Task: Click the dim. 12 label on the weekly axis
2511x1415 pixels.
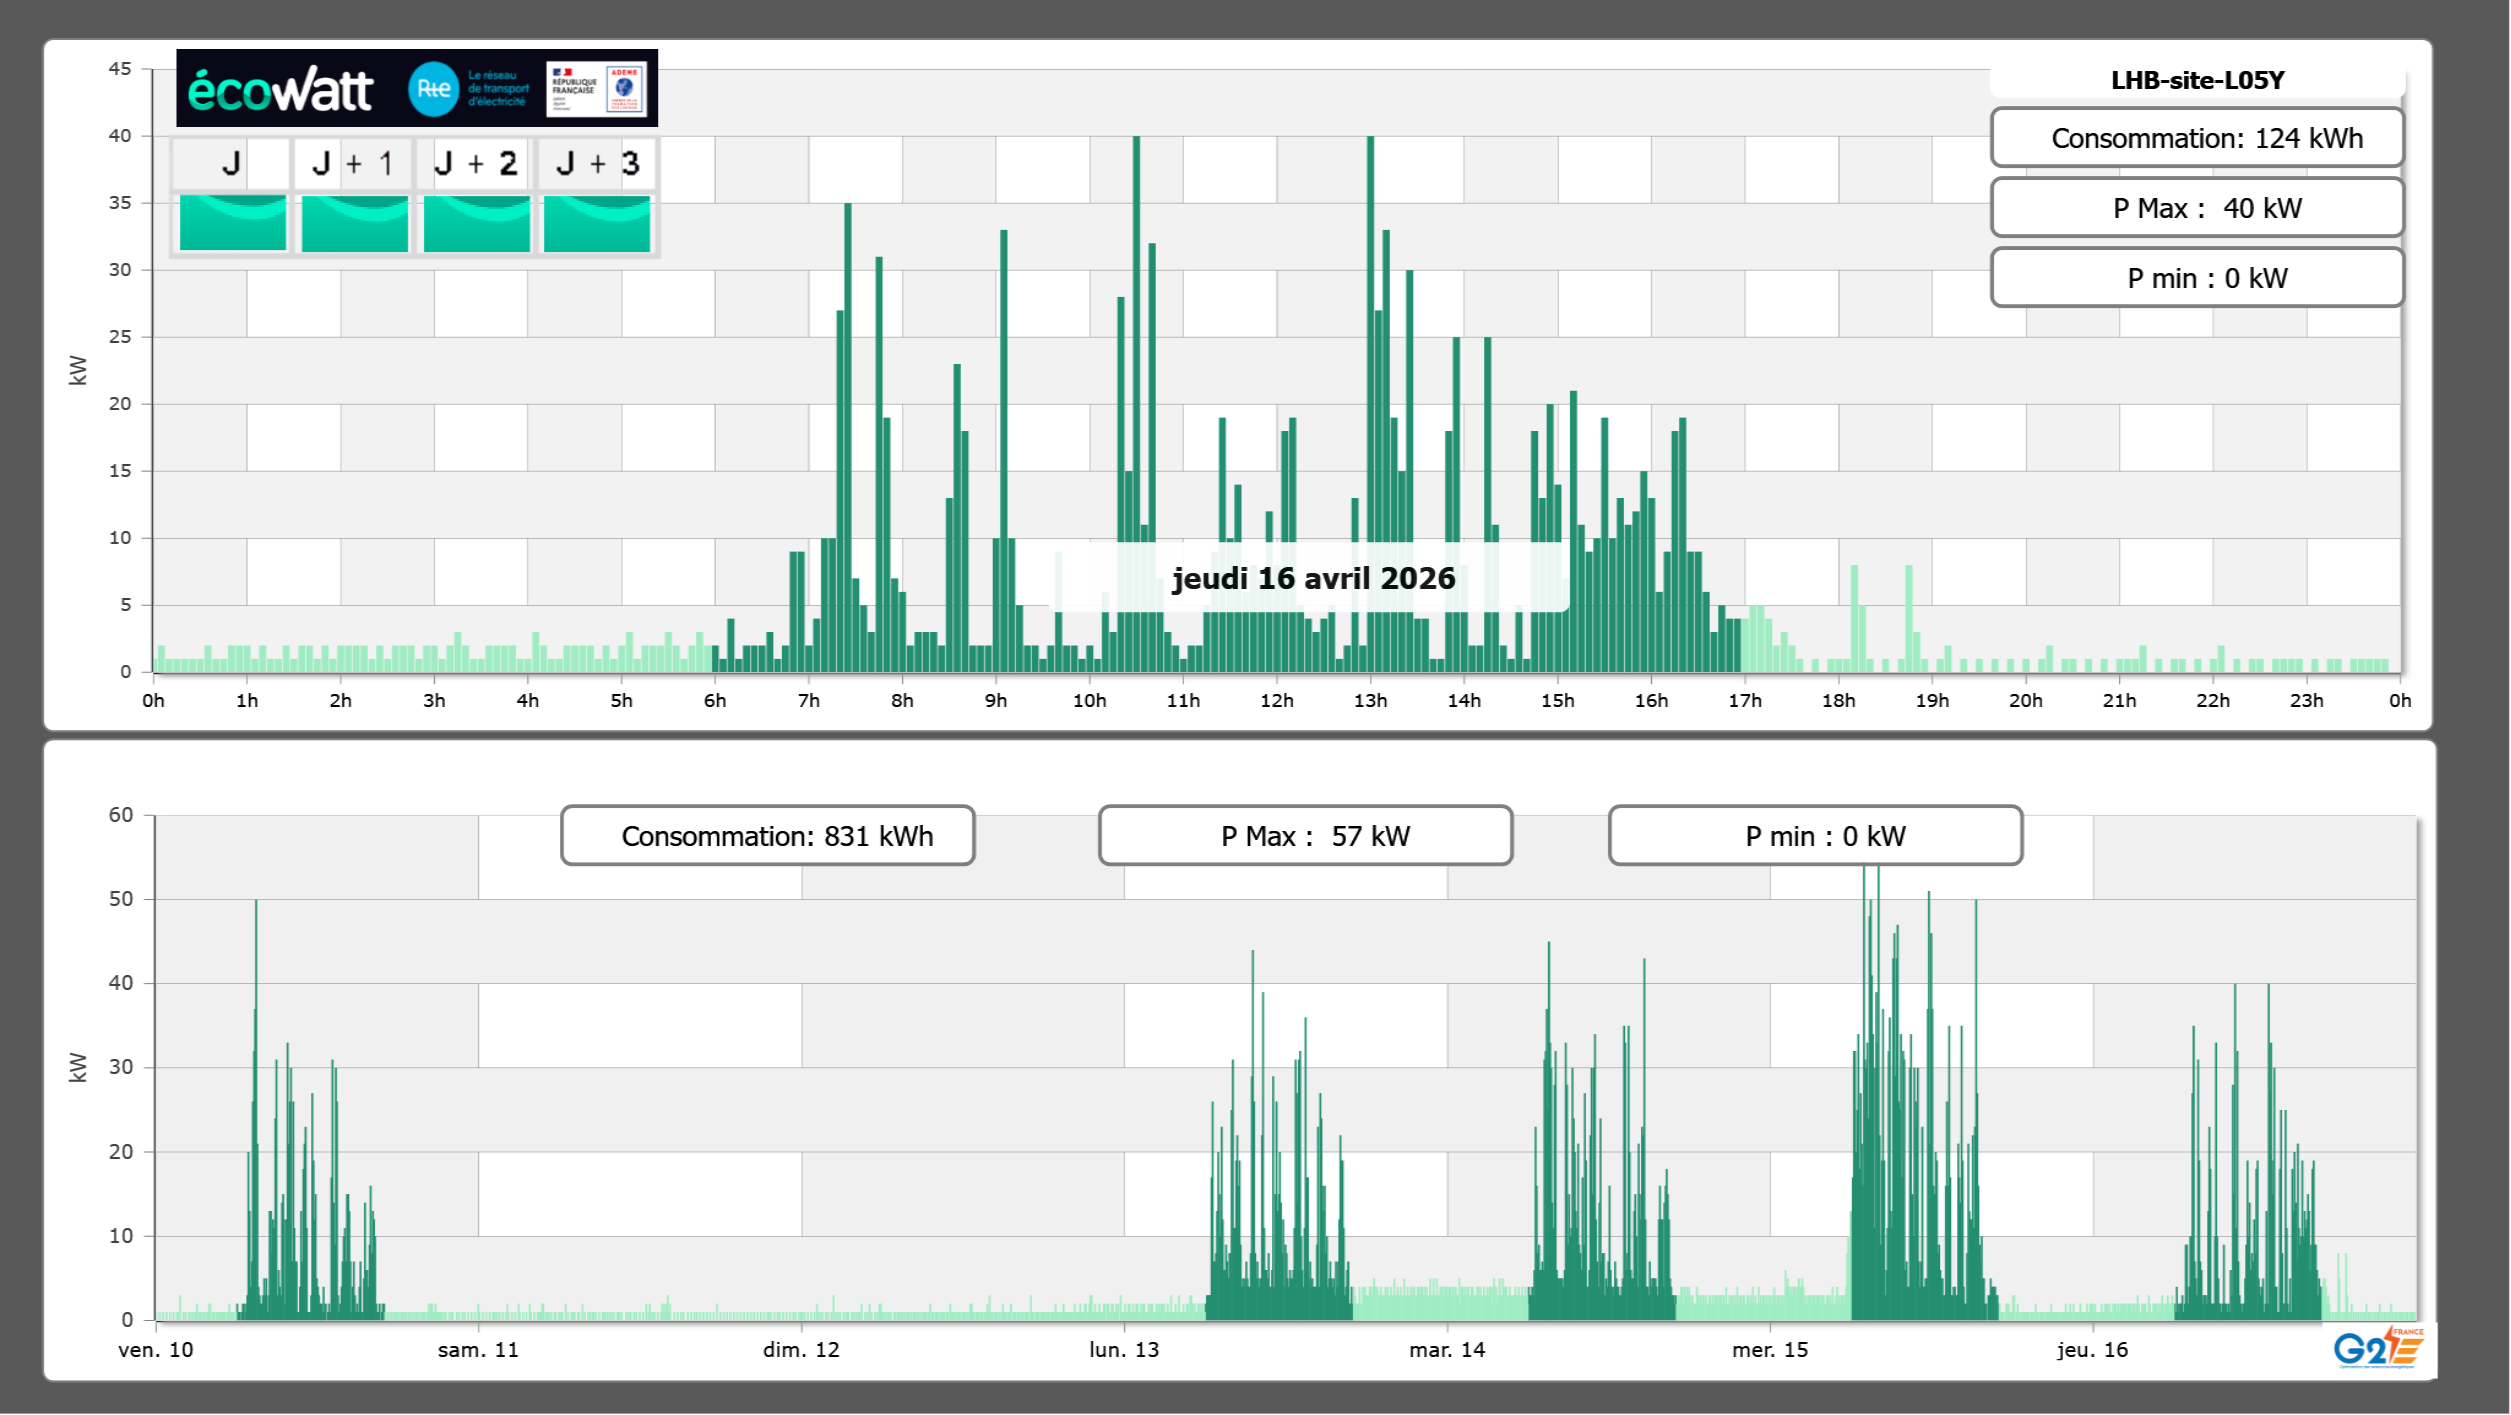Action: point(801,1350)
